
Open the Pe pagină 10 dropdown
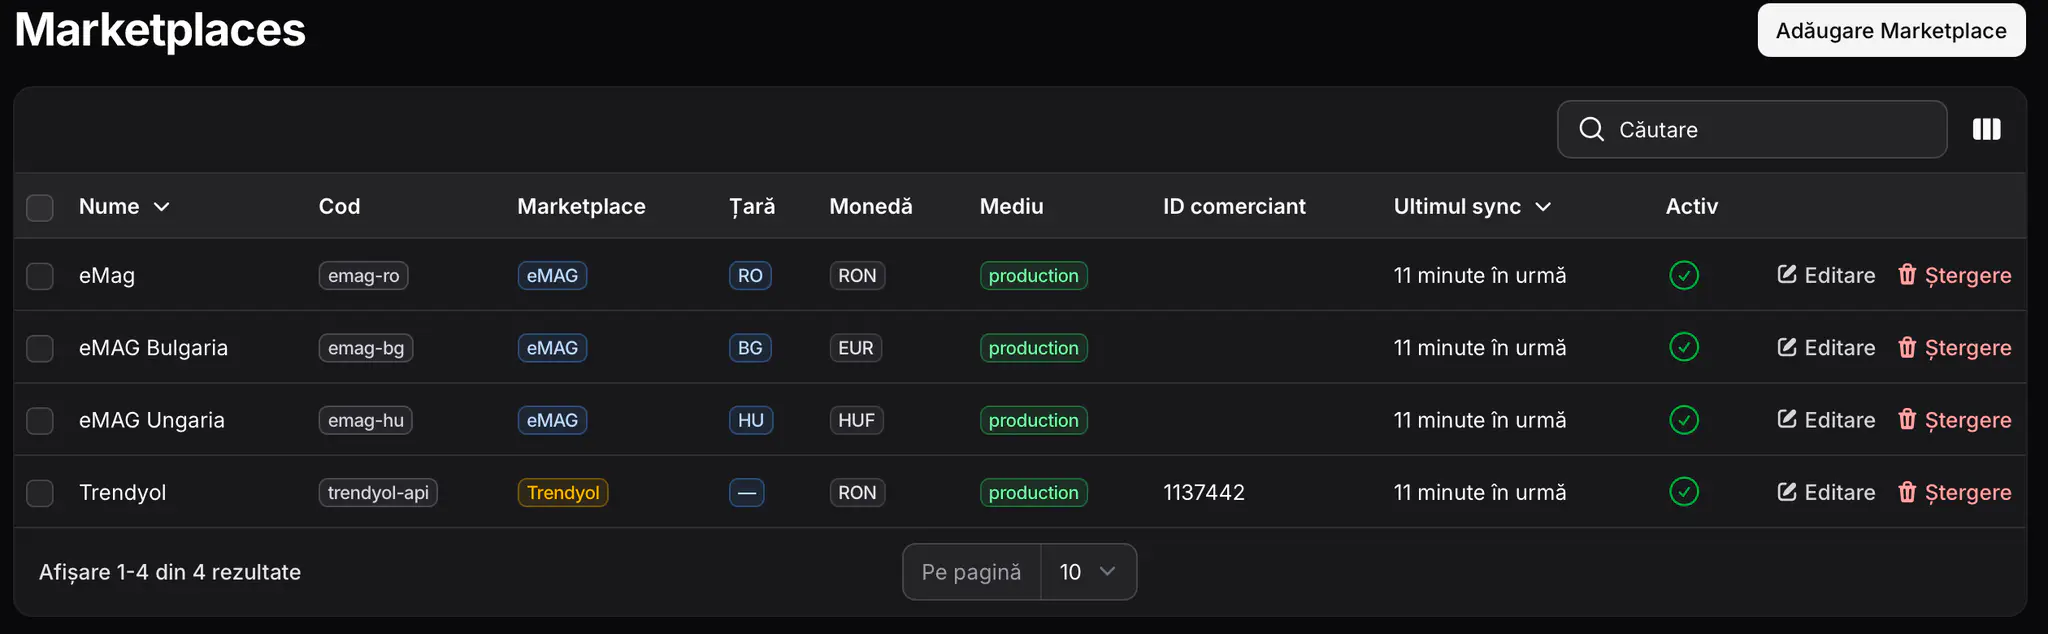pos(1088,572)
